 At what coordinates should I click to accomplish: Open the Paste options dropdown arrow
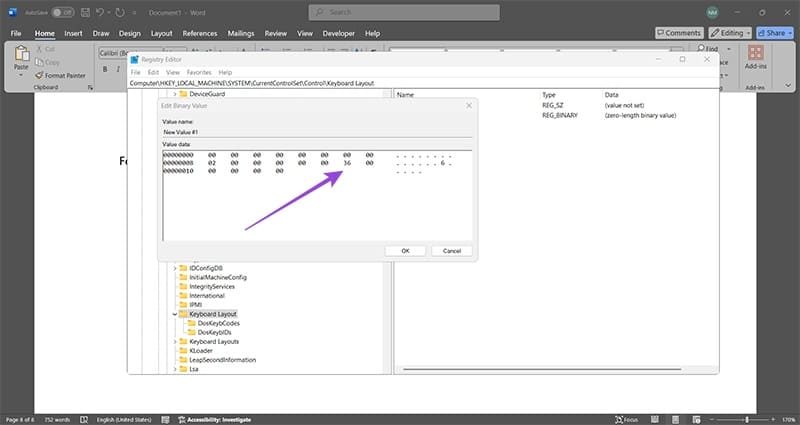tap(21, 75)
